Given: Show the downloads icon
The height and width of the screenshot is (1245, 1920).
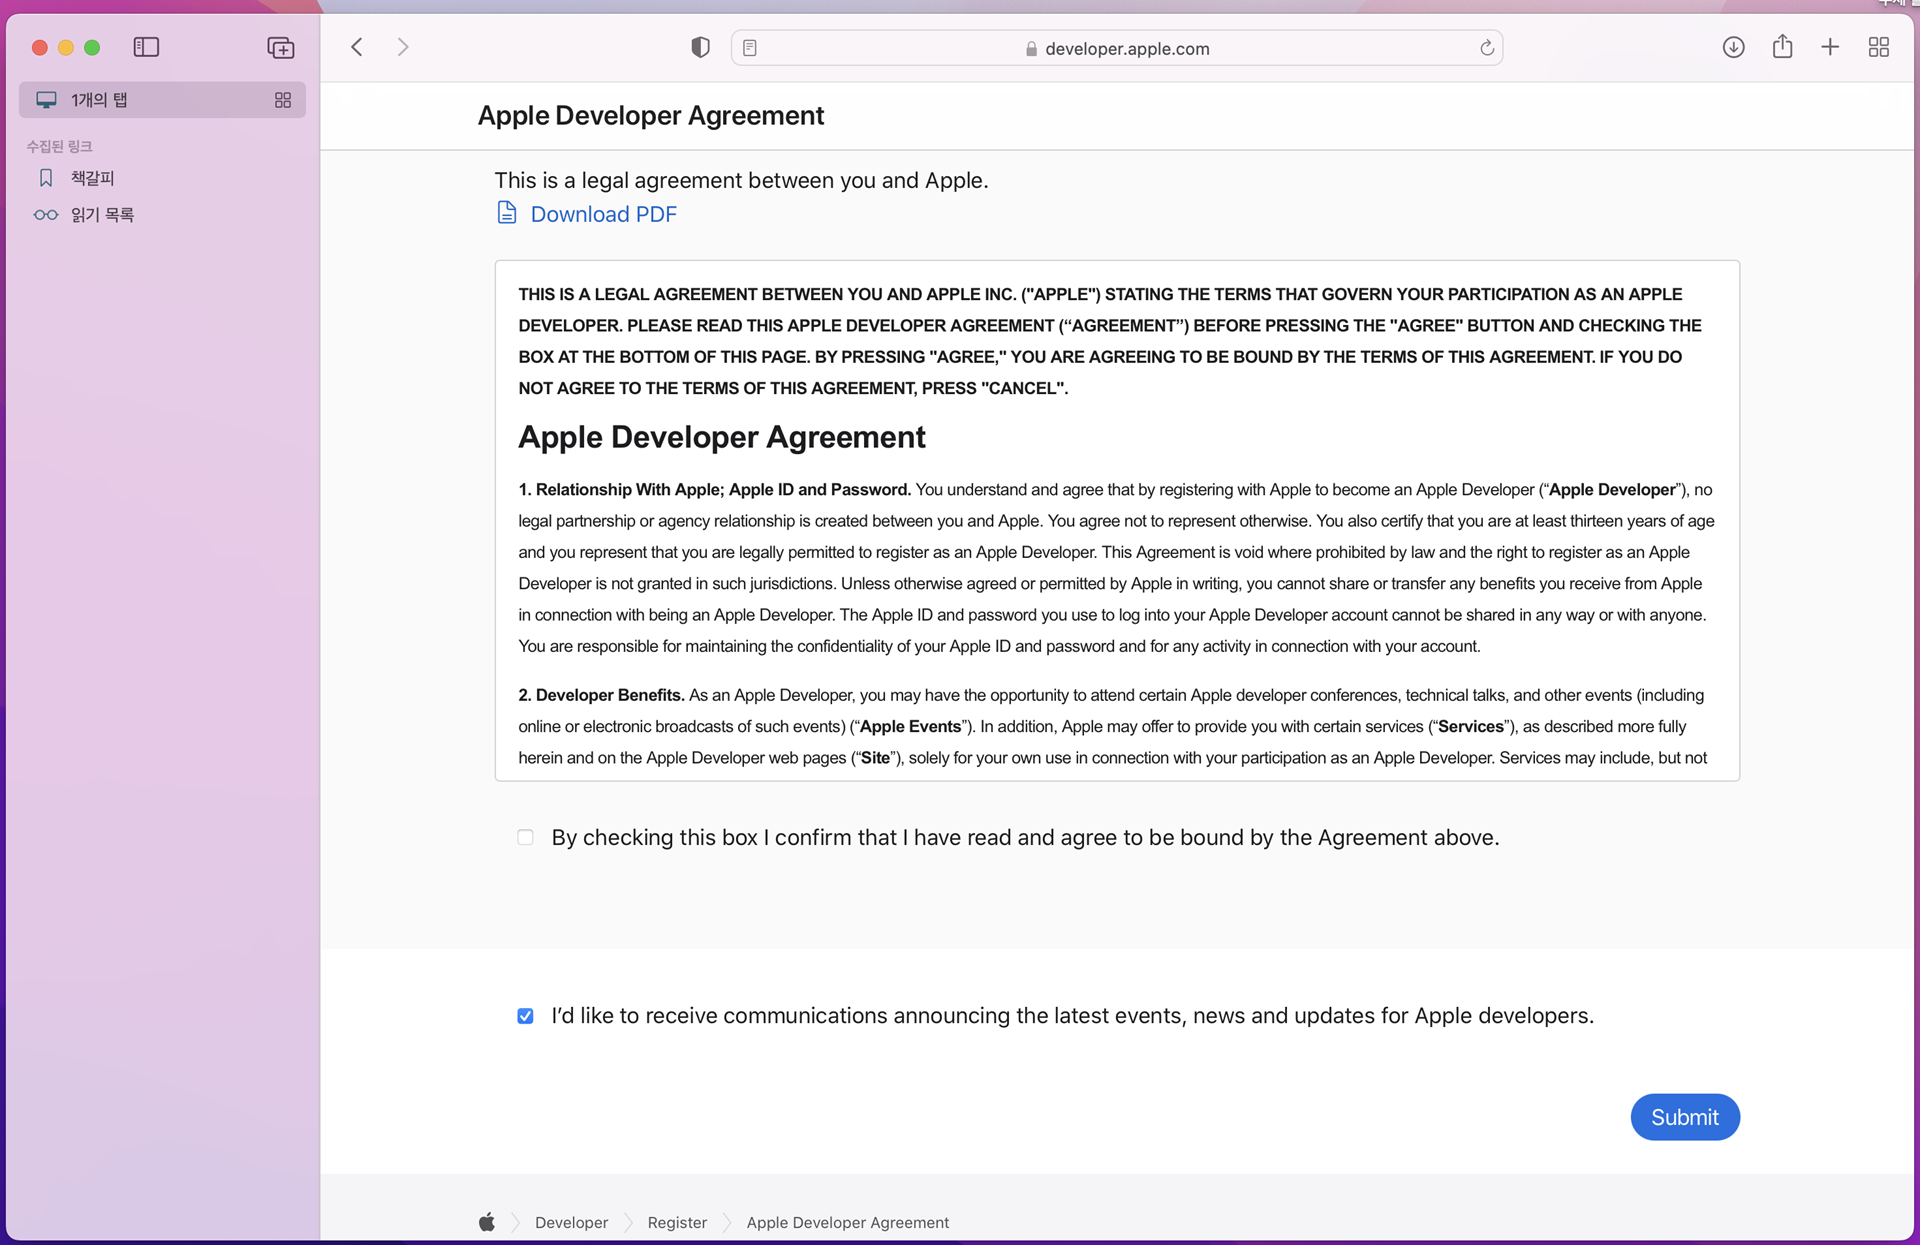Looking at the screenshot, I should (x=1733, y=47).
